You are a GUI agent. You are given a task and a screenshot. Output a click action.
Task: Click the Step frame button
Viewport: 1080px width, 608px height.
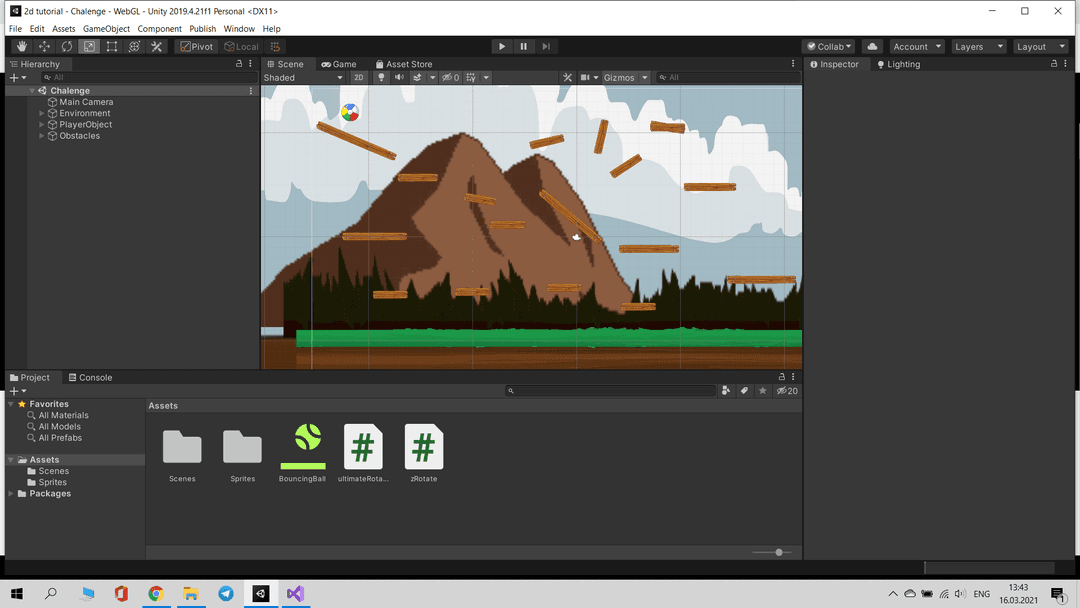[x=546, y=47]
